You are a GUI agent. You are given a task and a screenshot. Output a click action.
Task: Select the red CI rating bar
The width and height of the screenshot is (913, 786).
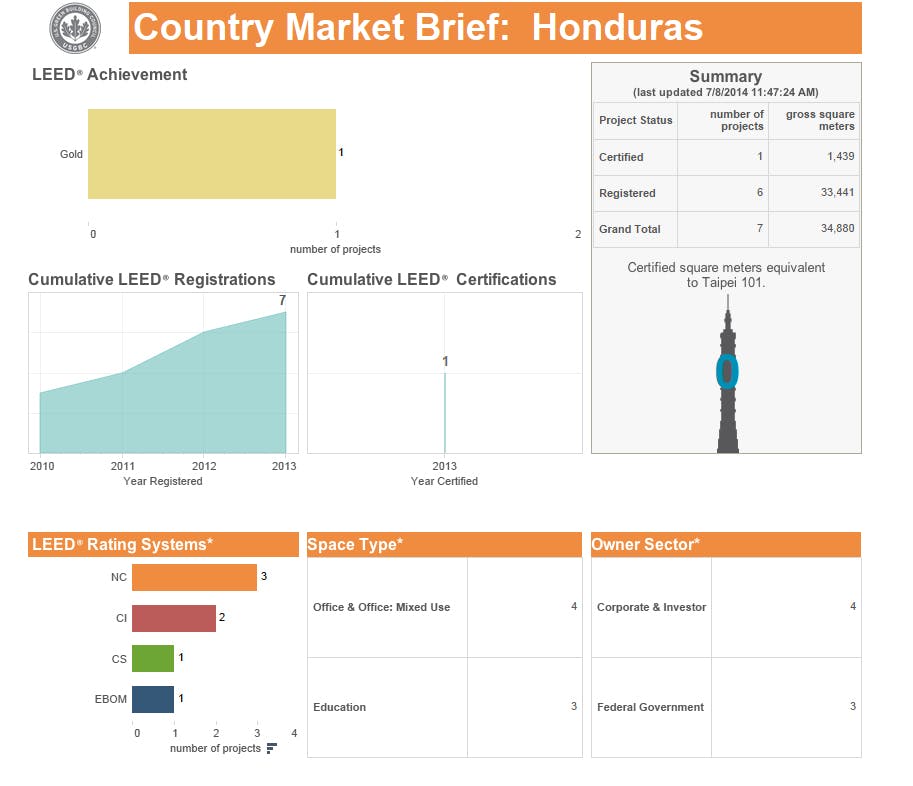[x=173, y=618]
